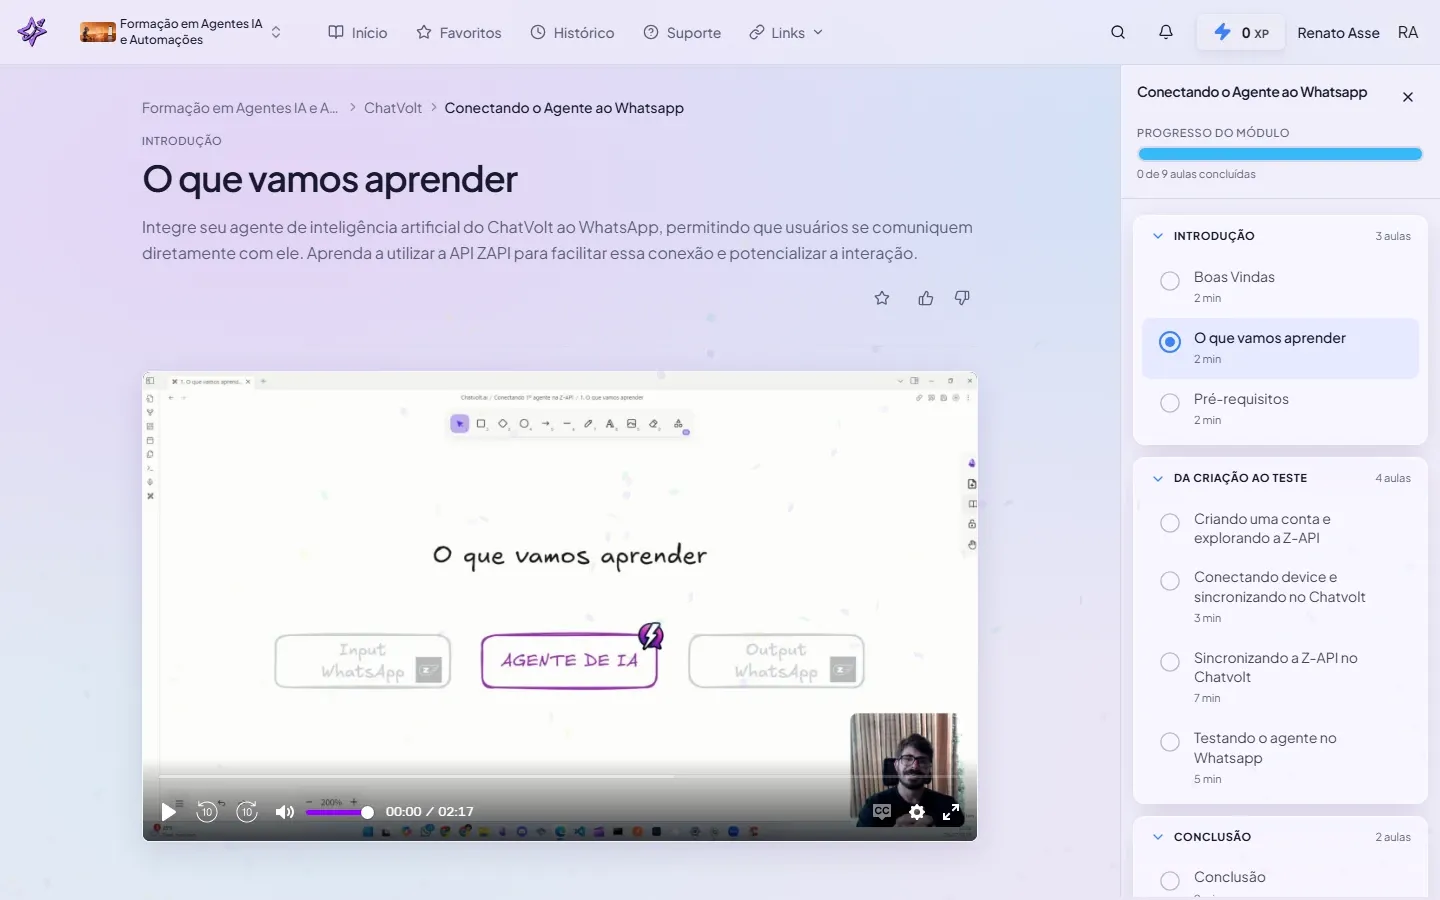The height and width of the screenshot is (900, 1440).
Task: Click the video progress timeline
Action: pos(559,776)
